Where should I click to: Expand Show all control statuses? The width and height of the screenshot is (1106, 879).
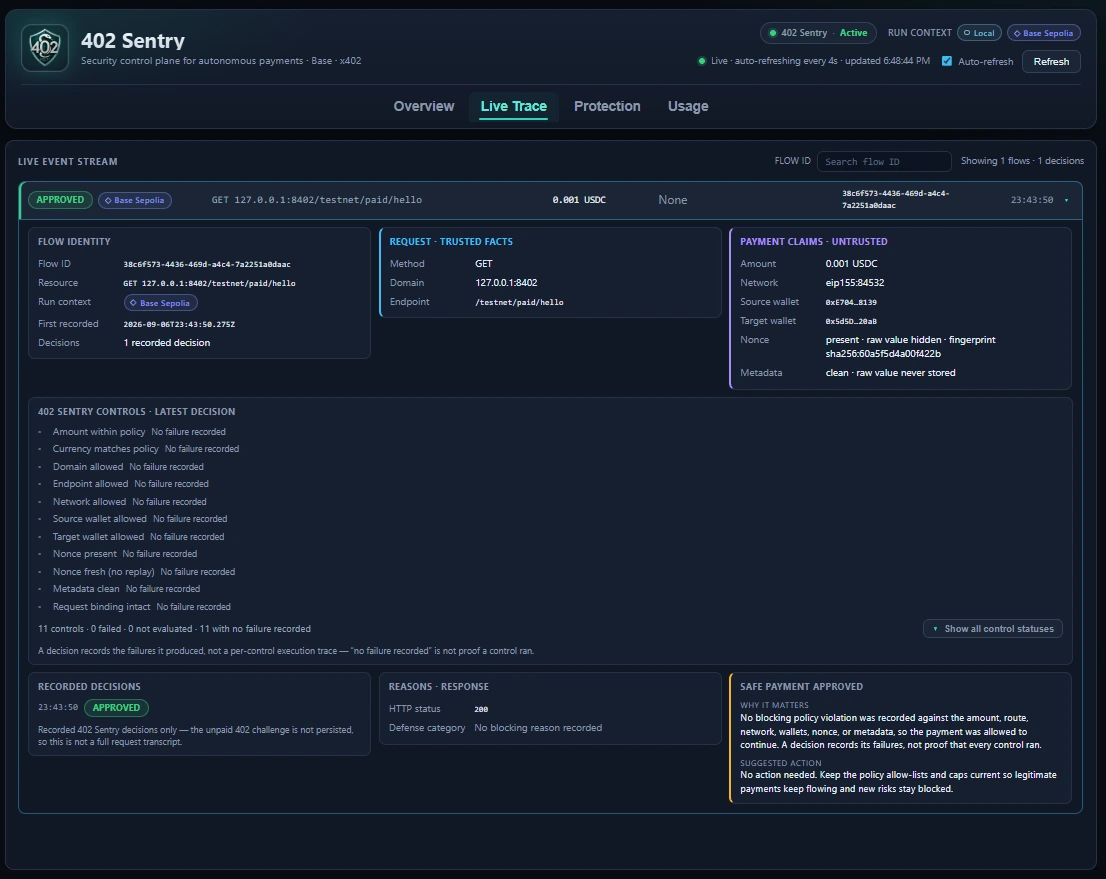pos(992,629)
